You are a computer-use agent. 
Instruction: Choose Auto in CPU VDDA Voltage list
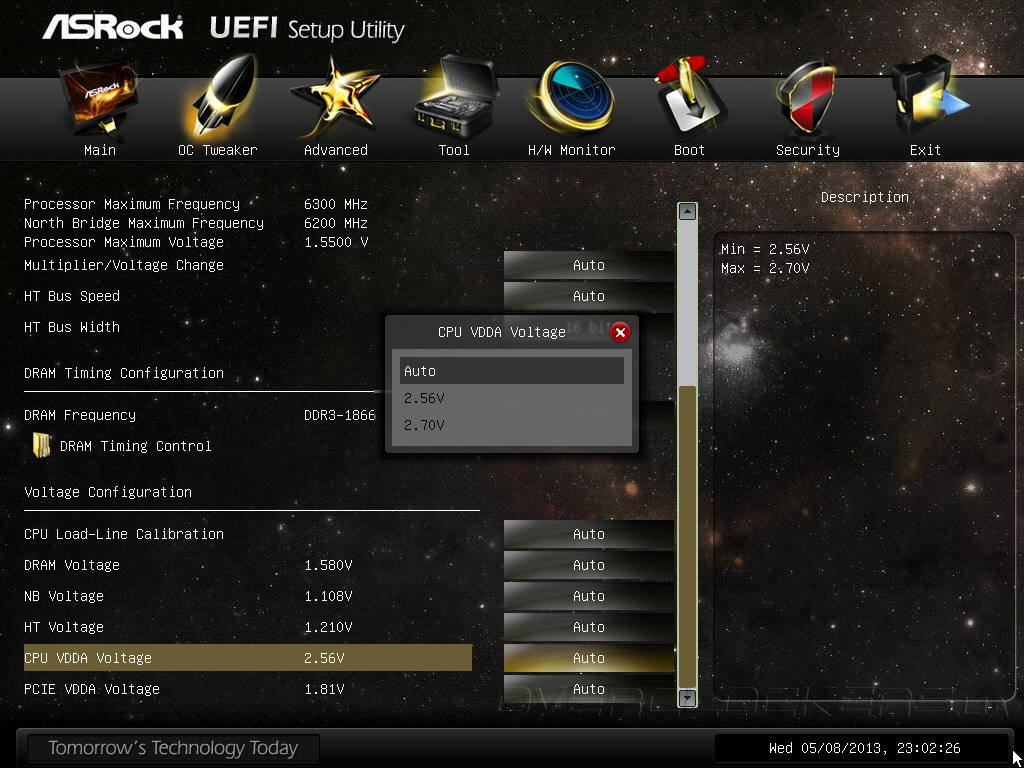(512, 371)
